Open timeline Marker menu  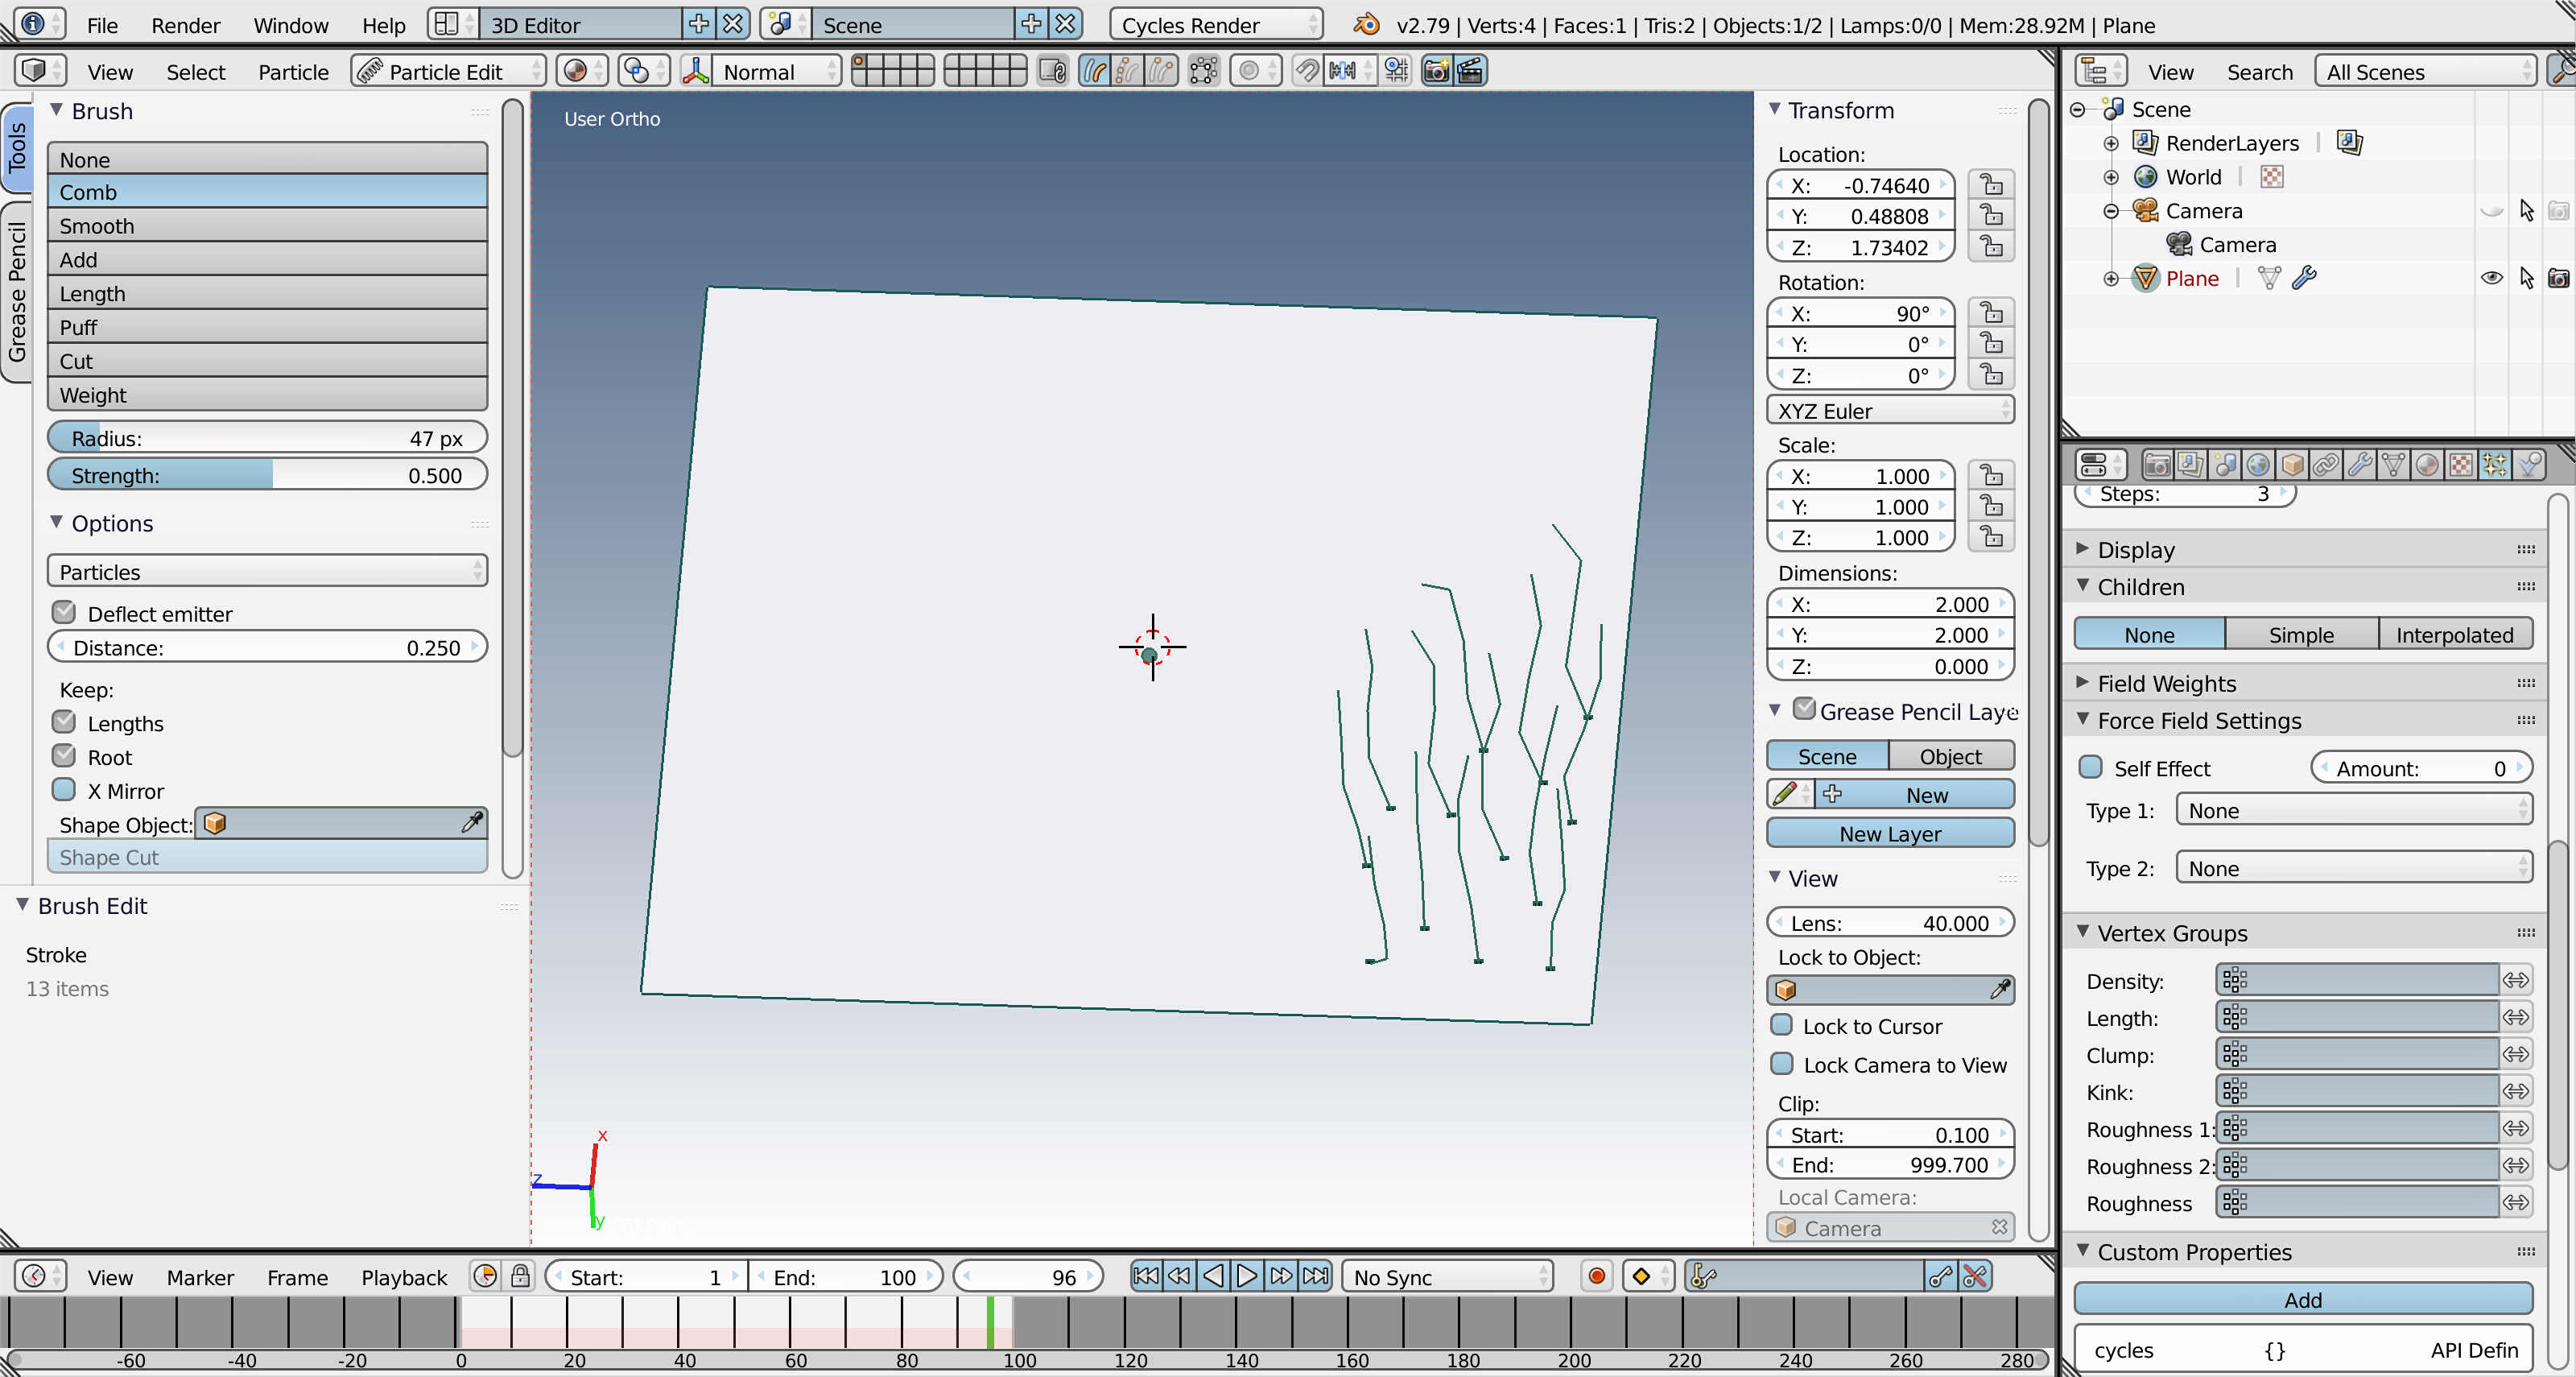(200, 1277)
